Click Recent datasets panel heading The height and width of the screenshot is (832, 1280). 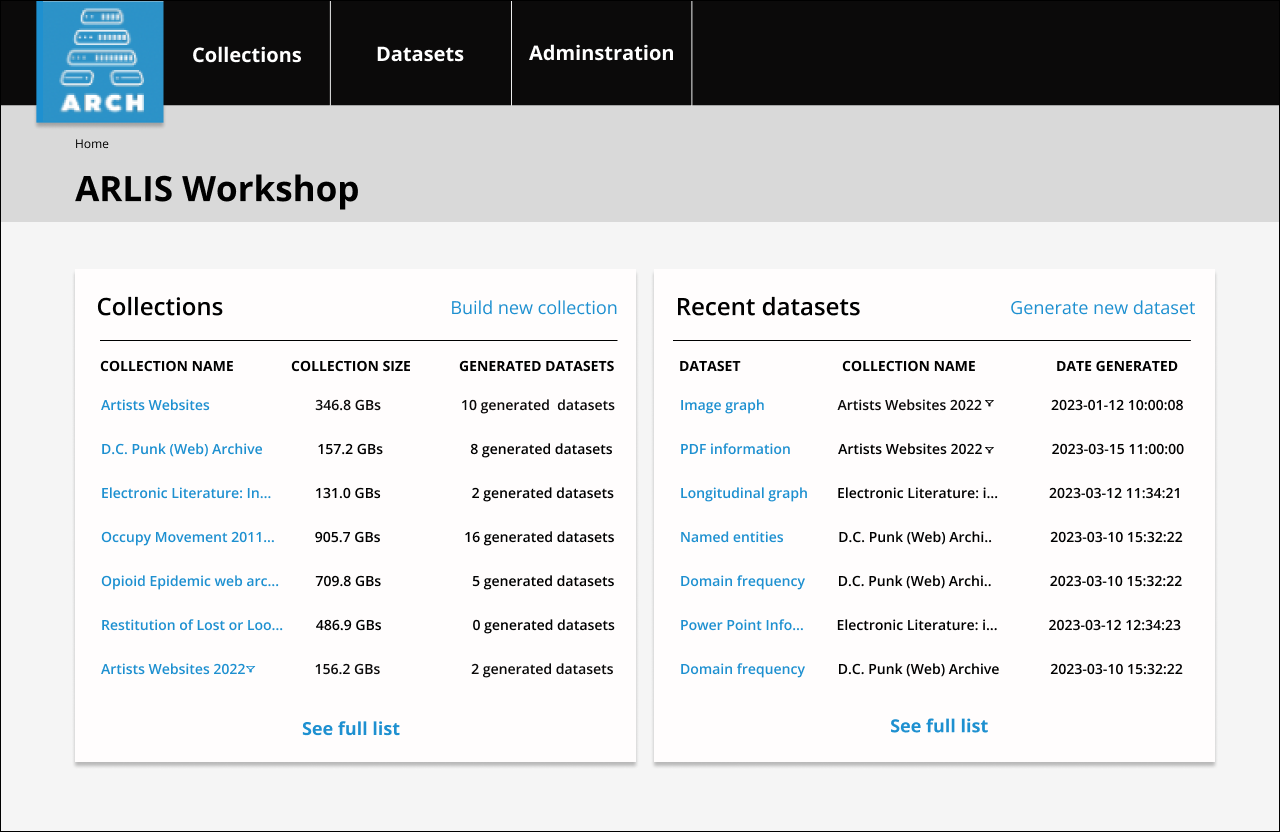[768, 307]
